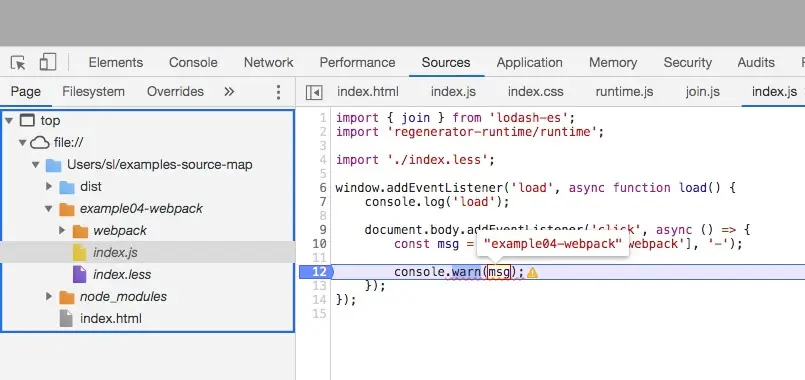This screenshot has height=380, width=805.
Task: Switch to join.js editor tab
Action: click(703, 92)
